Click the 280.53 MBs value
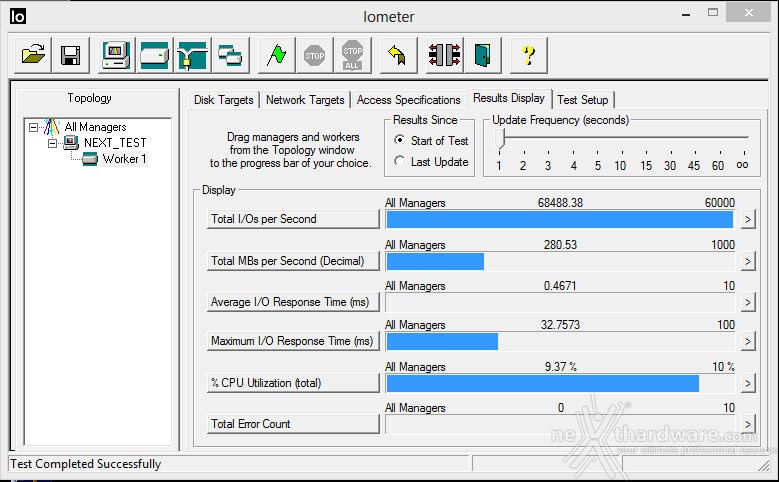 click(x=560, y=244)
